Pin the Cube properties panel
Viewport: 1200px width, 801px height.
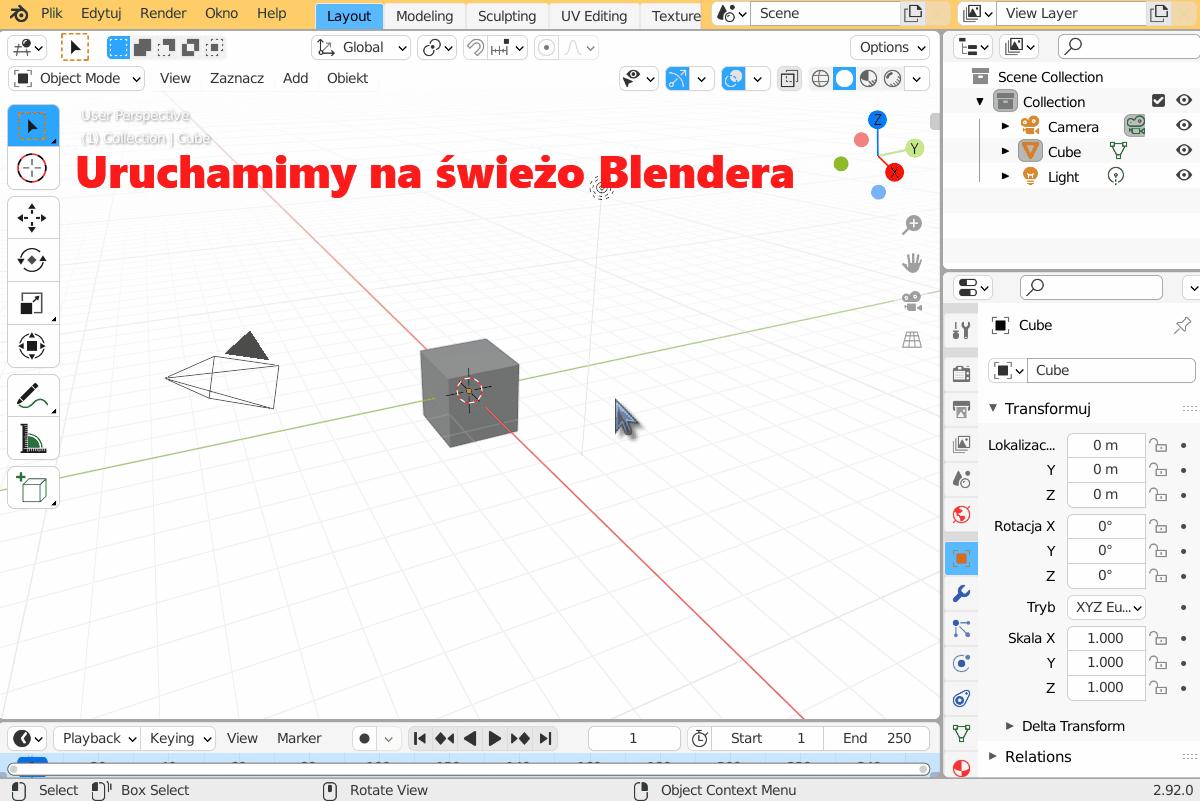pos(1182,325)
